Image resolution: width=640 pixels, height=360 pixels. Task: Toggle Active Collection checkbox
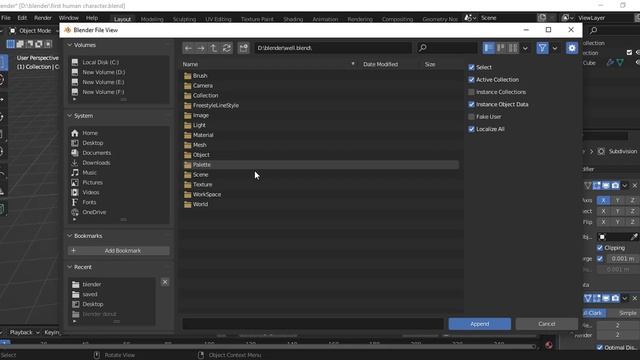471,80
